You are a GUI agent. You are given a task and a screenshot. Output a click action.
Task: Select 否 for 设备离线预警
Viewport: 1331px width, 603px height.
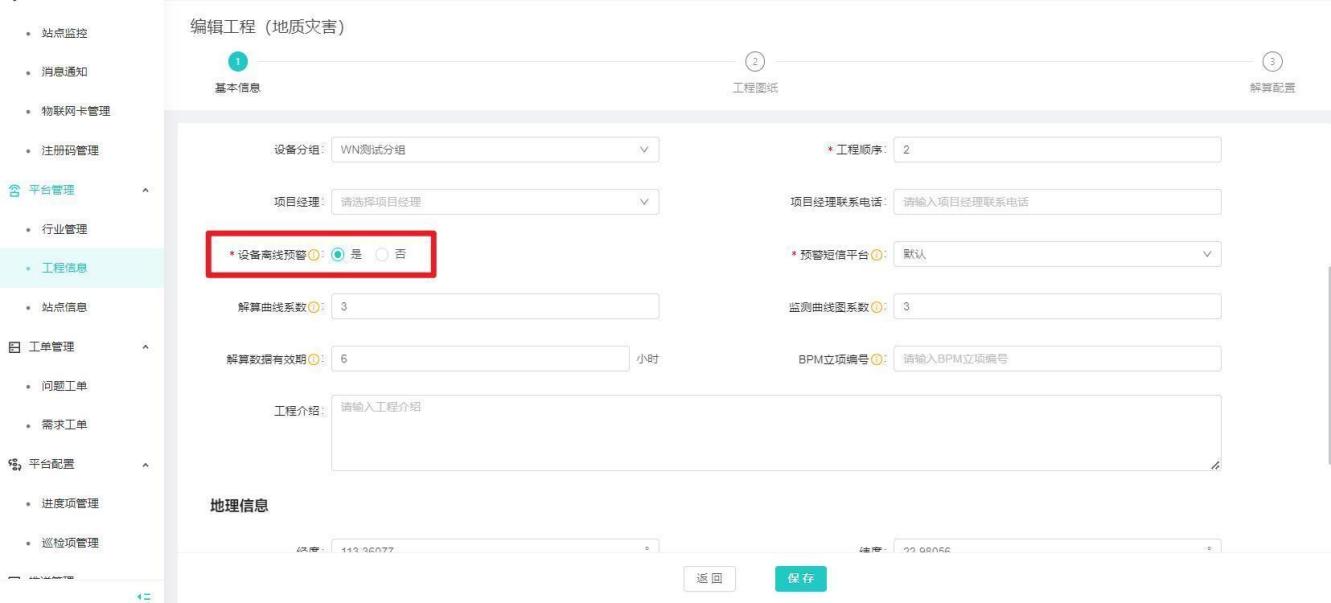coord(382,255)
